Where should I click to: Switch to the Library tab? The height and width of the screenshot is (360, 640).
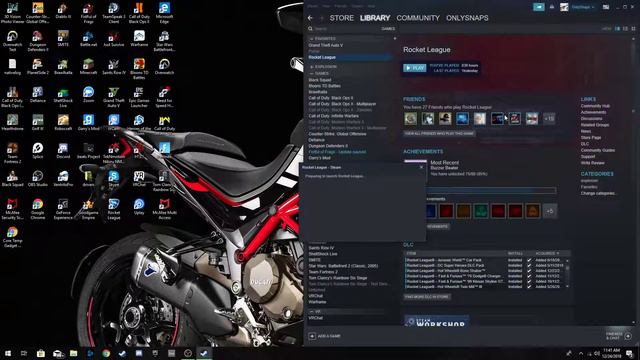[x=375, y=18]
